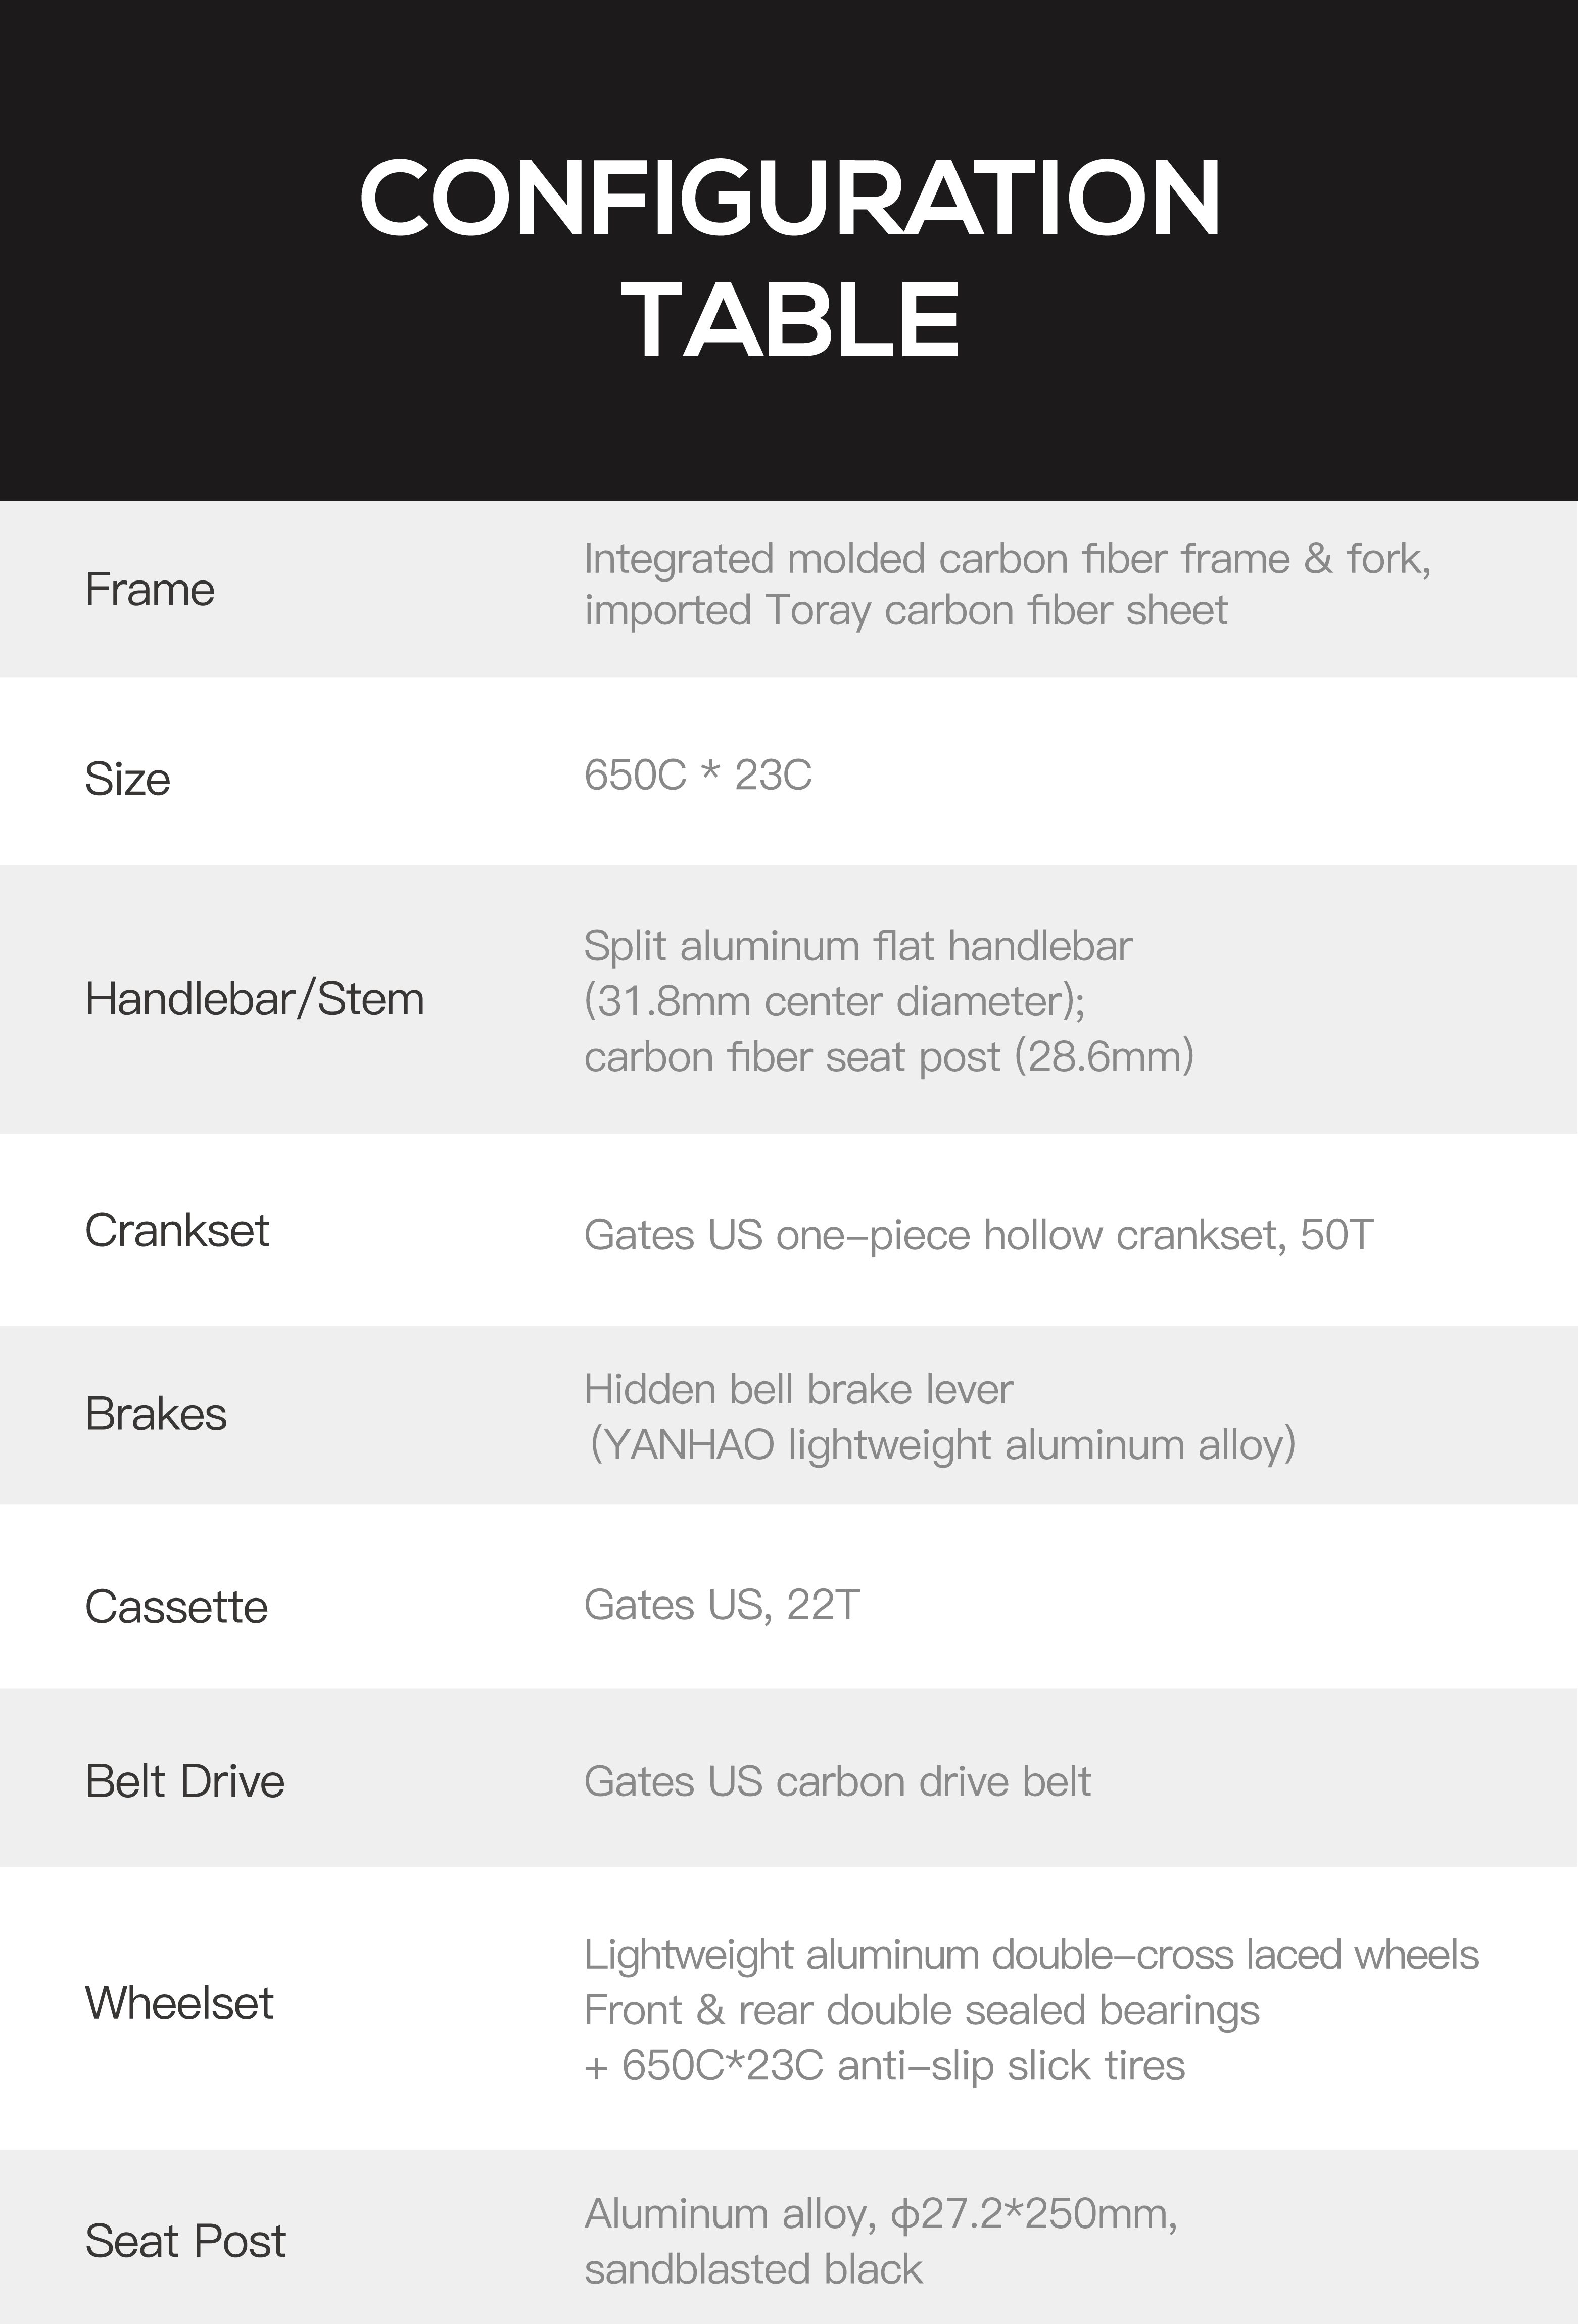Click the 650C * 23C size value
This screenshot has height=2324, width=1578.
698,775
